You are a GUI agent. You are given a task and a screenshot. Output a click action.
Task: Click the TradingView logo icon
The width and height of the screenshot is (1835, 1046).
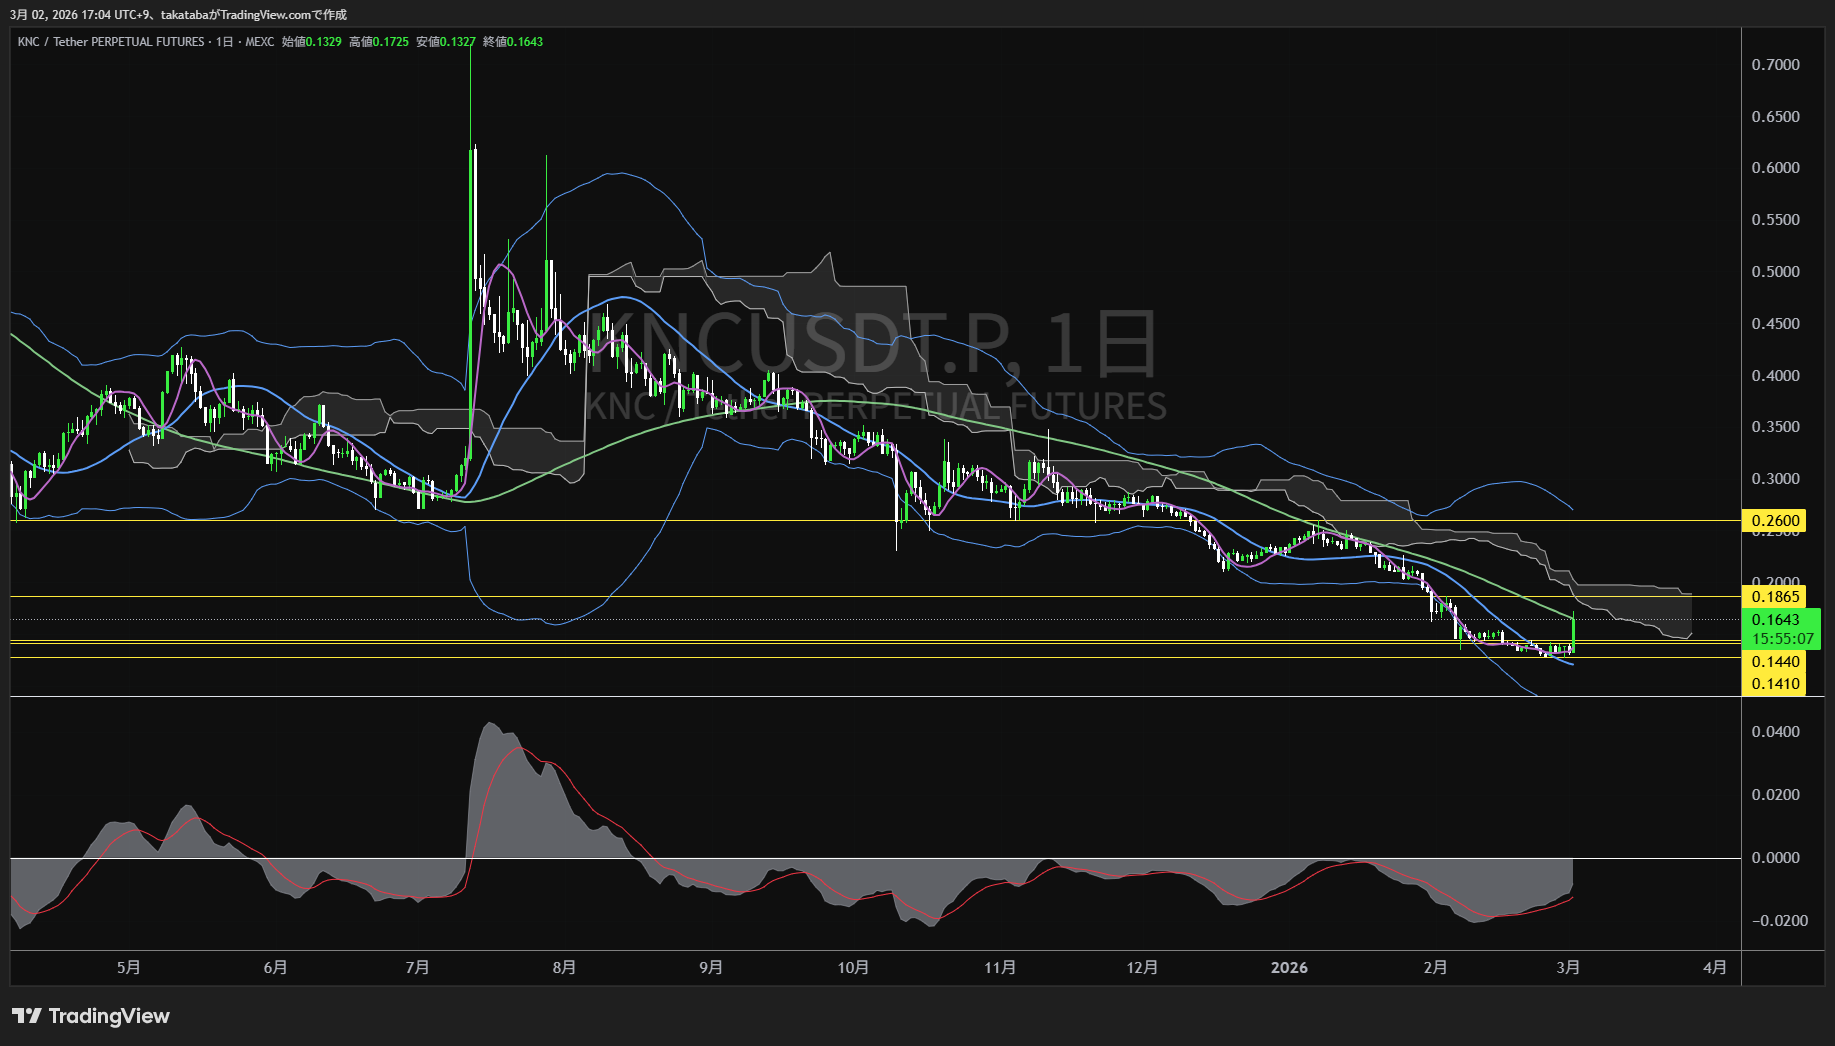(x=26, y=1016)
